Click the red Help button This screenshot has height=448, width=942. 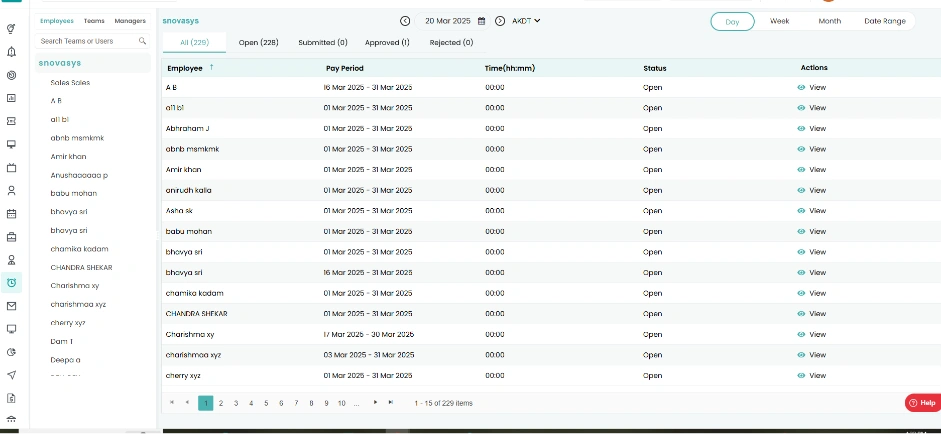[x=923, y=403]
